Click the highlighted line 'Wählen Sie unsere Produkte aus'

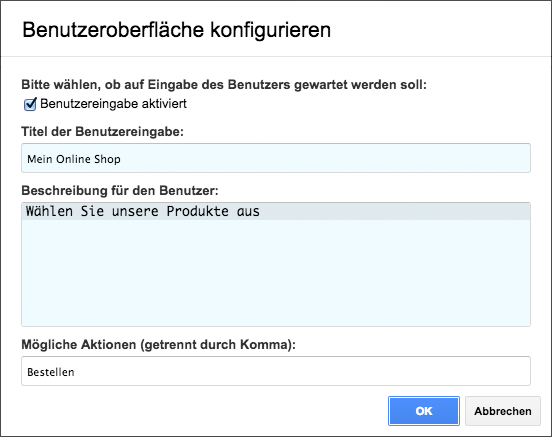[x=276, y=211]
